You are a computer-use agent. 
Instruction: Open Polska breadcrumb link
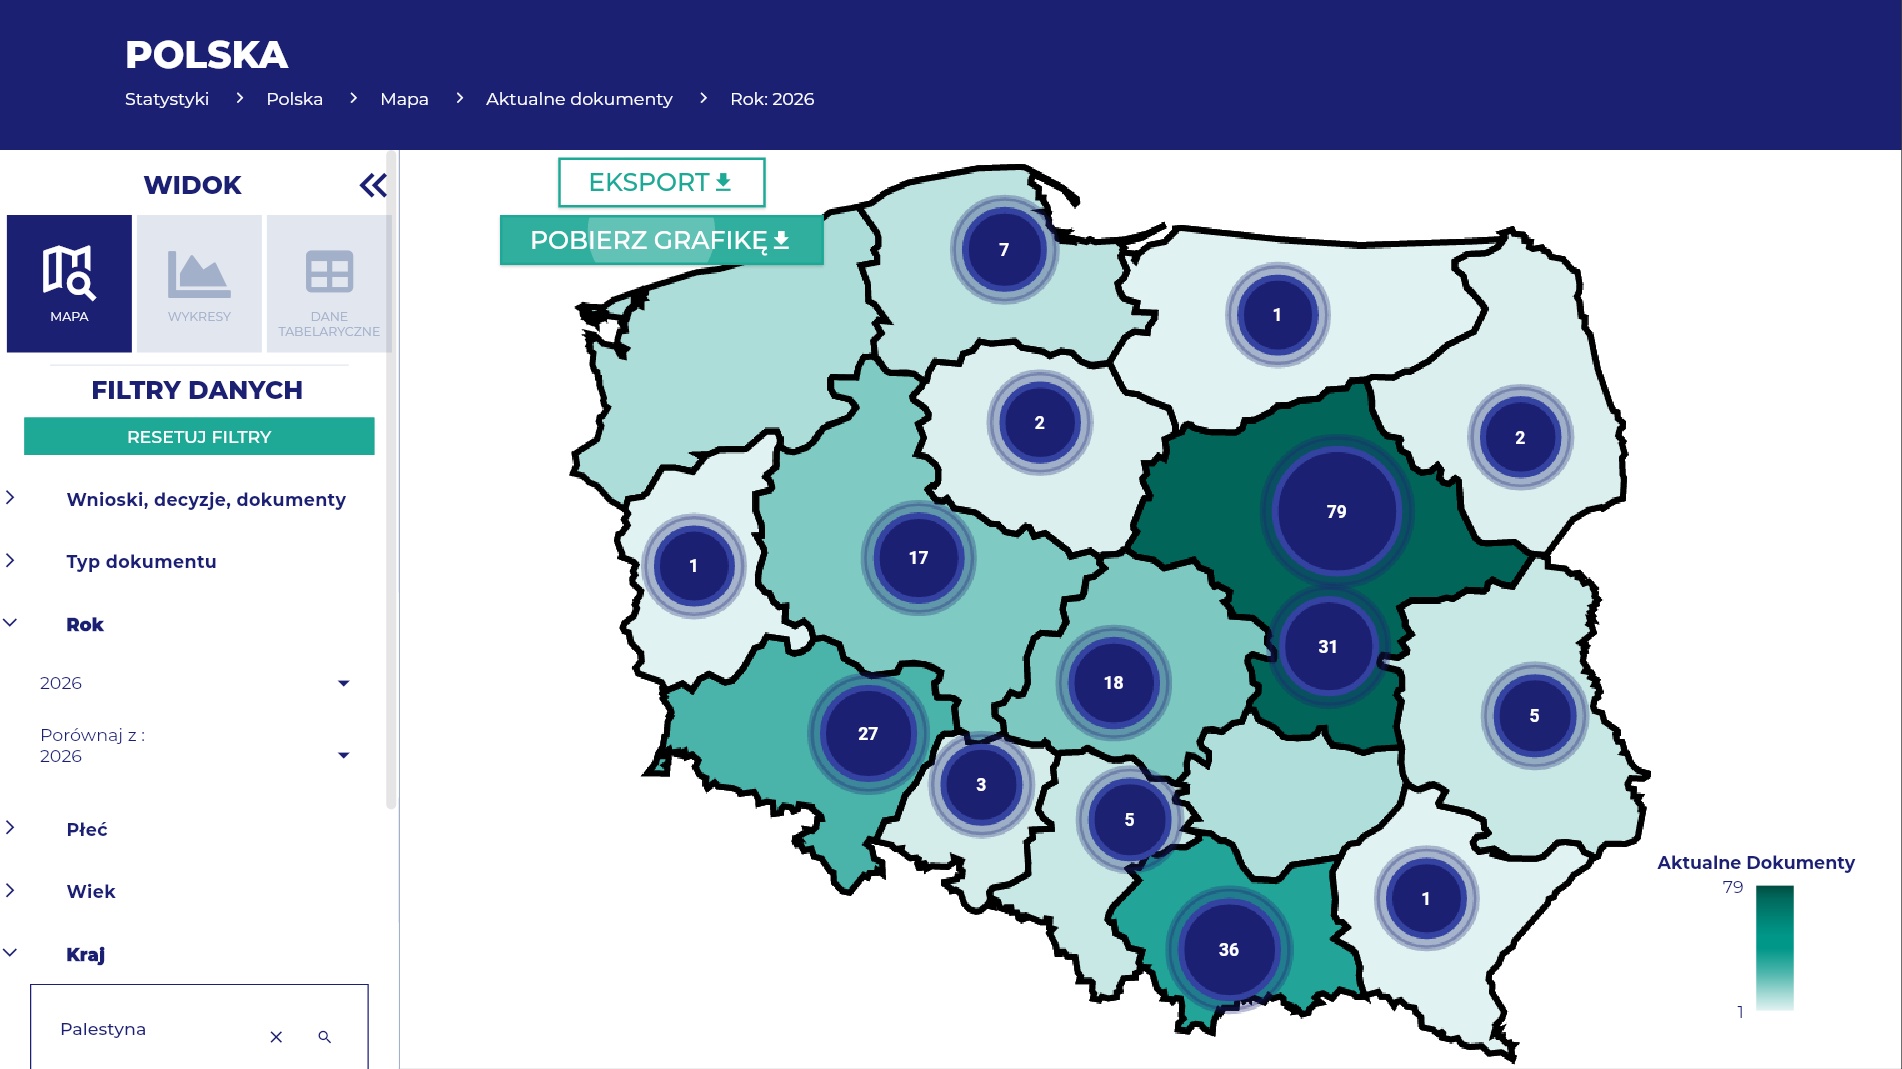(294, 99)
